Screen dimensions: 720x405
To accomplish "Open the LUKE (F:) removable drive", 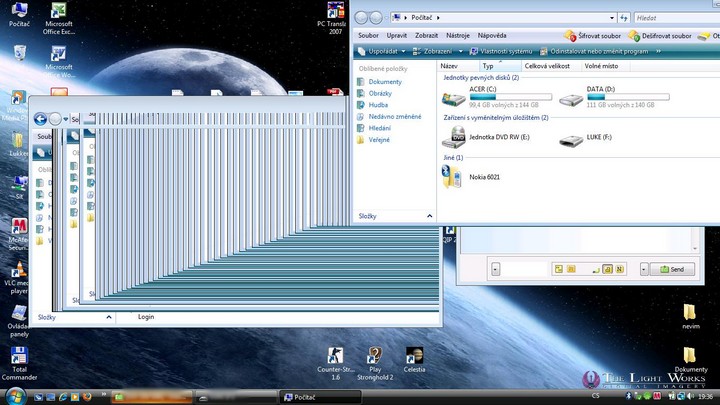I will click(571, 137).
